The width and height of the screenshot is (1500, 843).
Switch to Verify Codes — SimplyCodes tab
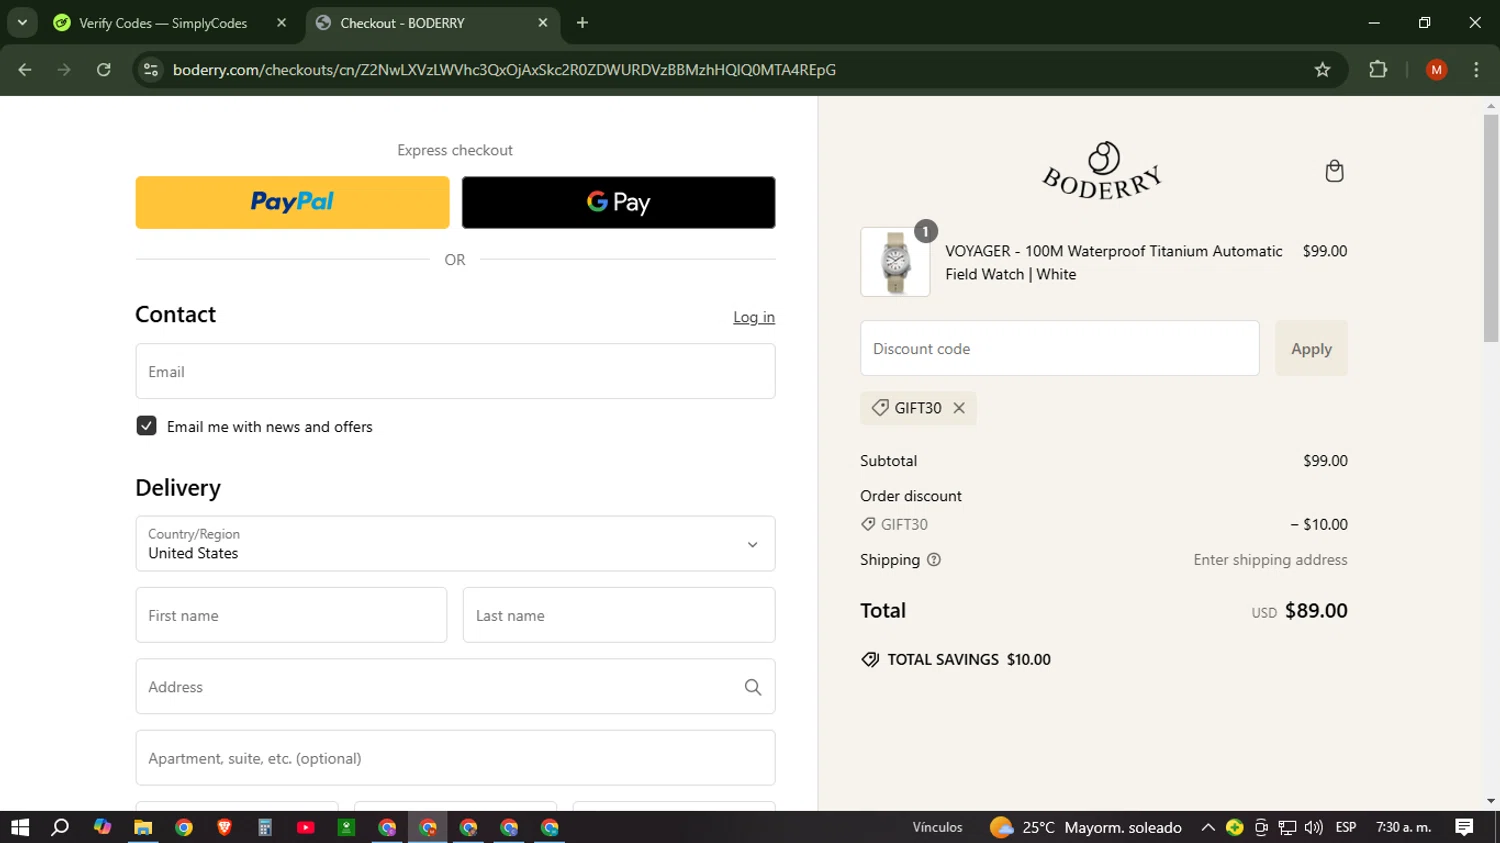click(162, 23)
